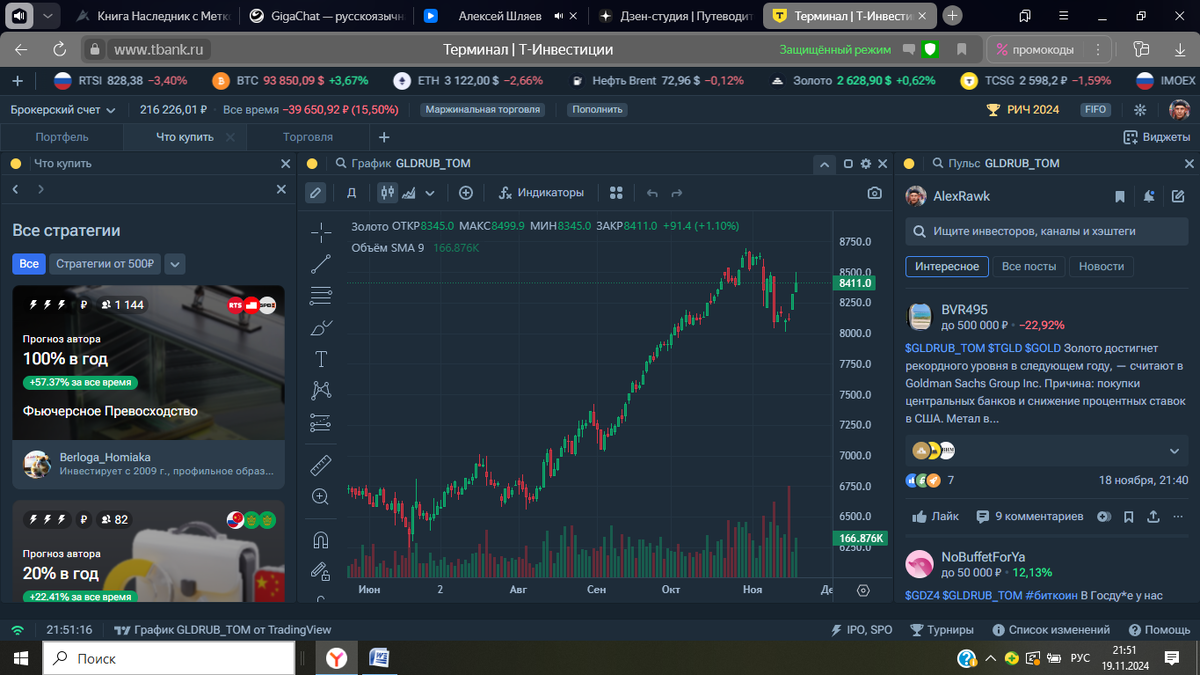The height and width of the screenshot is (675, 1200).
Task: Select the 'Все' strategies filter
Action: pos(29,264)
